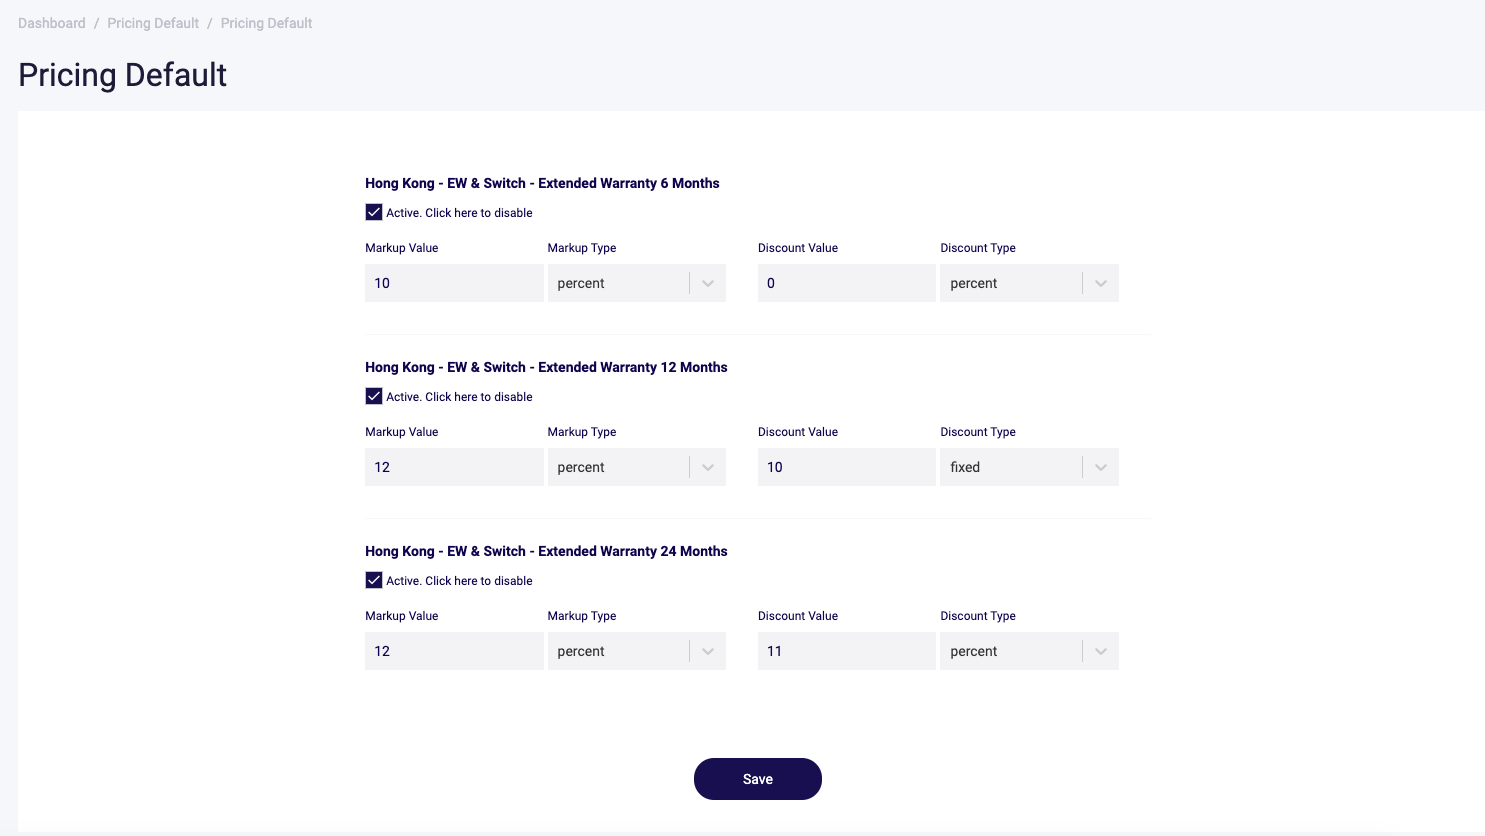Toggle the Extended Warranty 24 Months active checkbox
Viewport: 1485px width, 836px height.
click(x=374, y=580)
